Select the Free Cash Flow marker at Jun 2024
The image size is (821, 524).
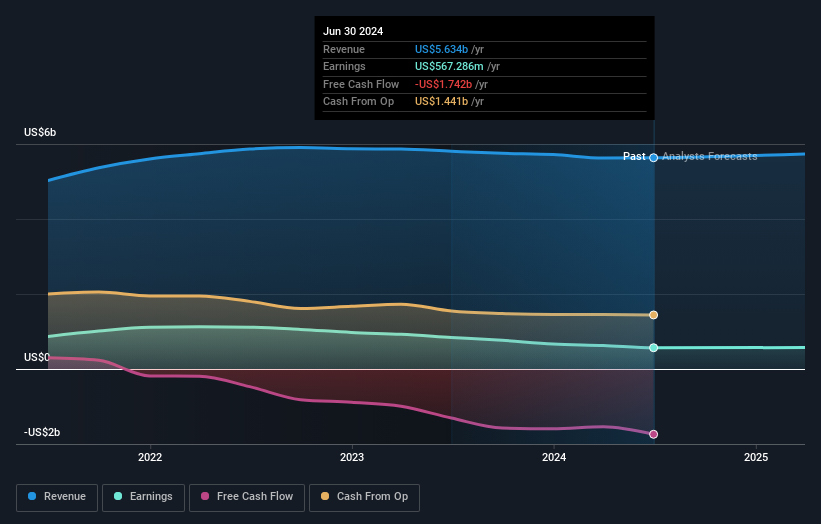coord(653,434)
